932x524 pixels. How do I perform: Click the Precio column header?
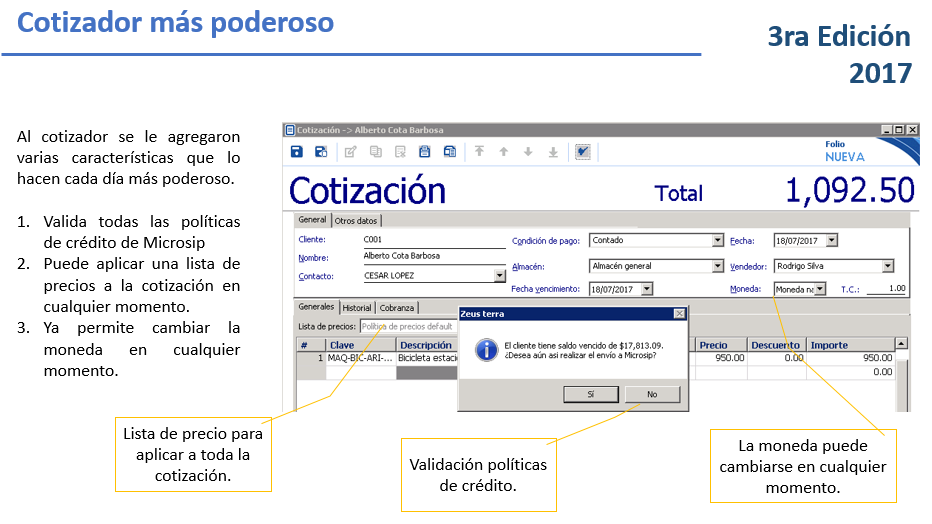click(x=720, y=345)
